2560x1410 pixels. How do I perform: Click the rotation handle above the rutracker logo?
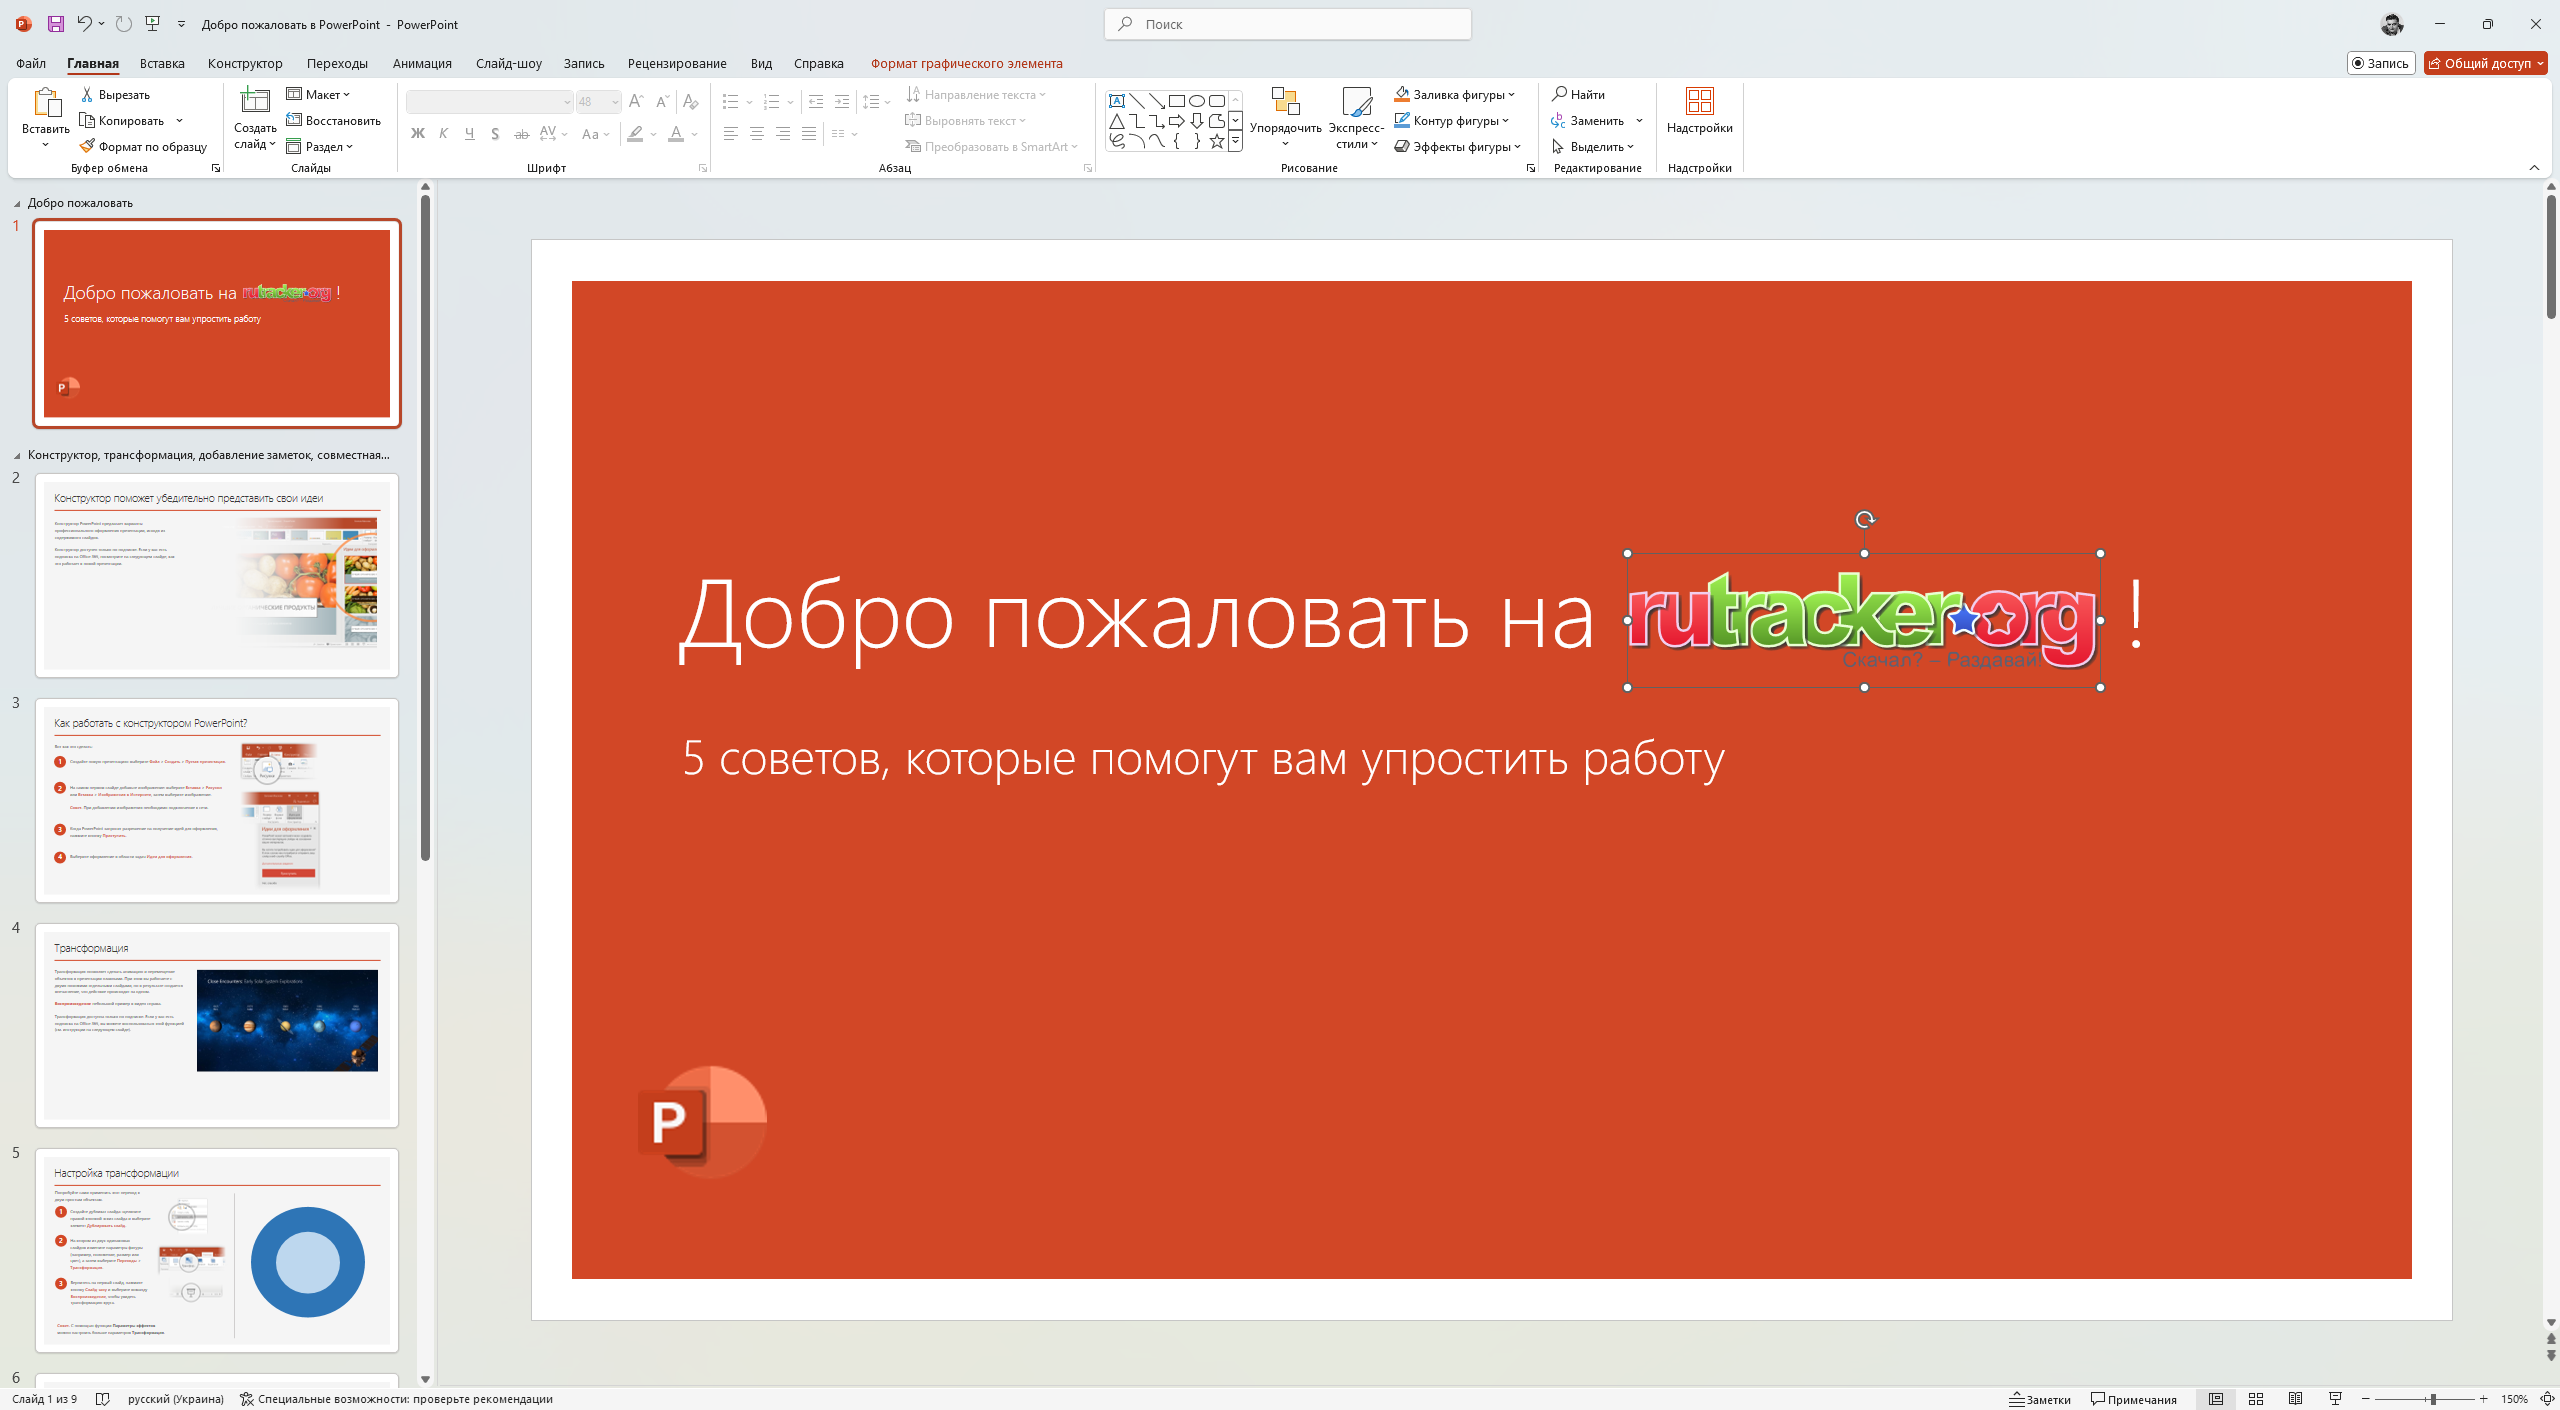pyautogui.click(x=1864, y=519)
